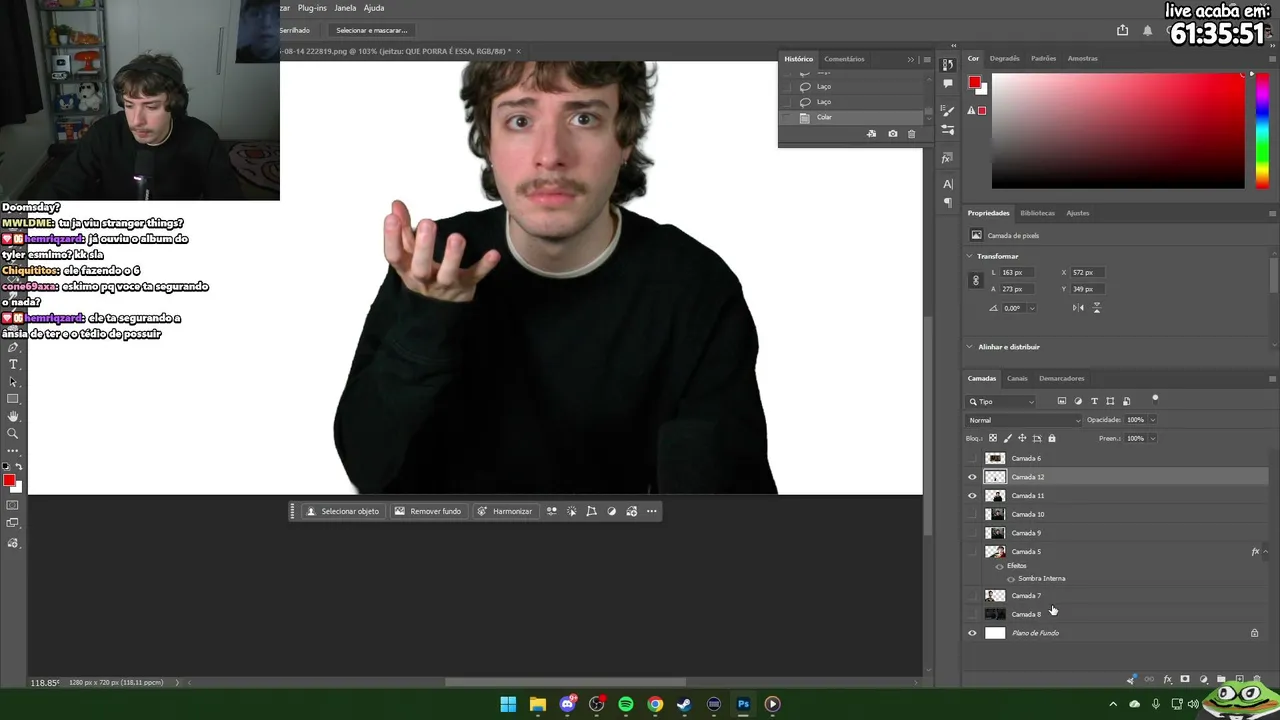Switch to the Amostras tab
The width and height of the screenshot is (1280, 720).
click(x=1083, y=59)
